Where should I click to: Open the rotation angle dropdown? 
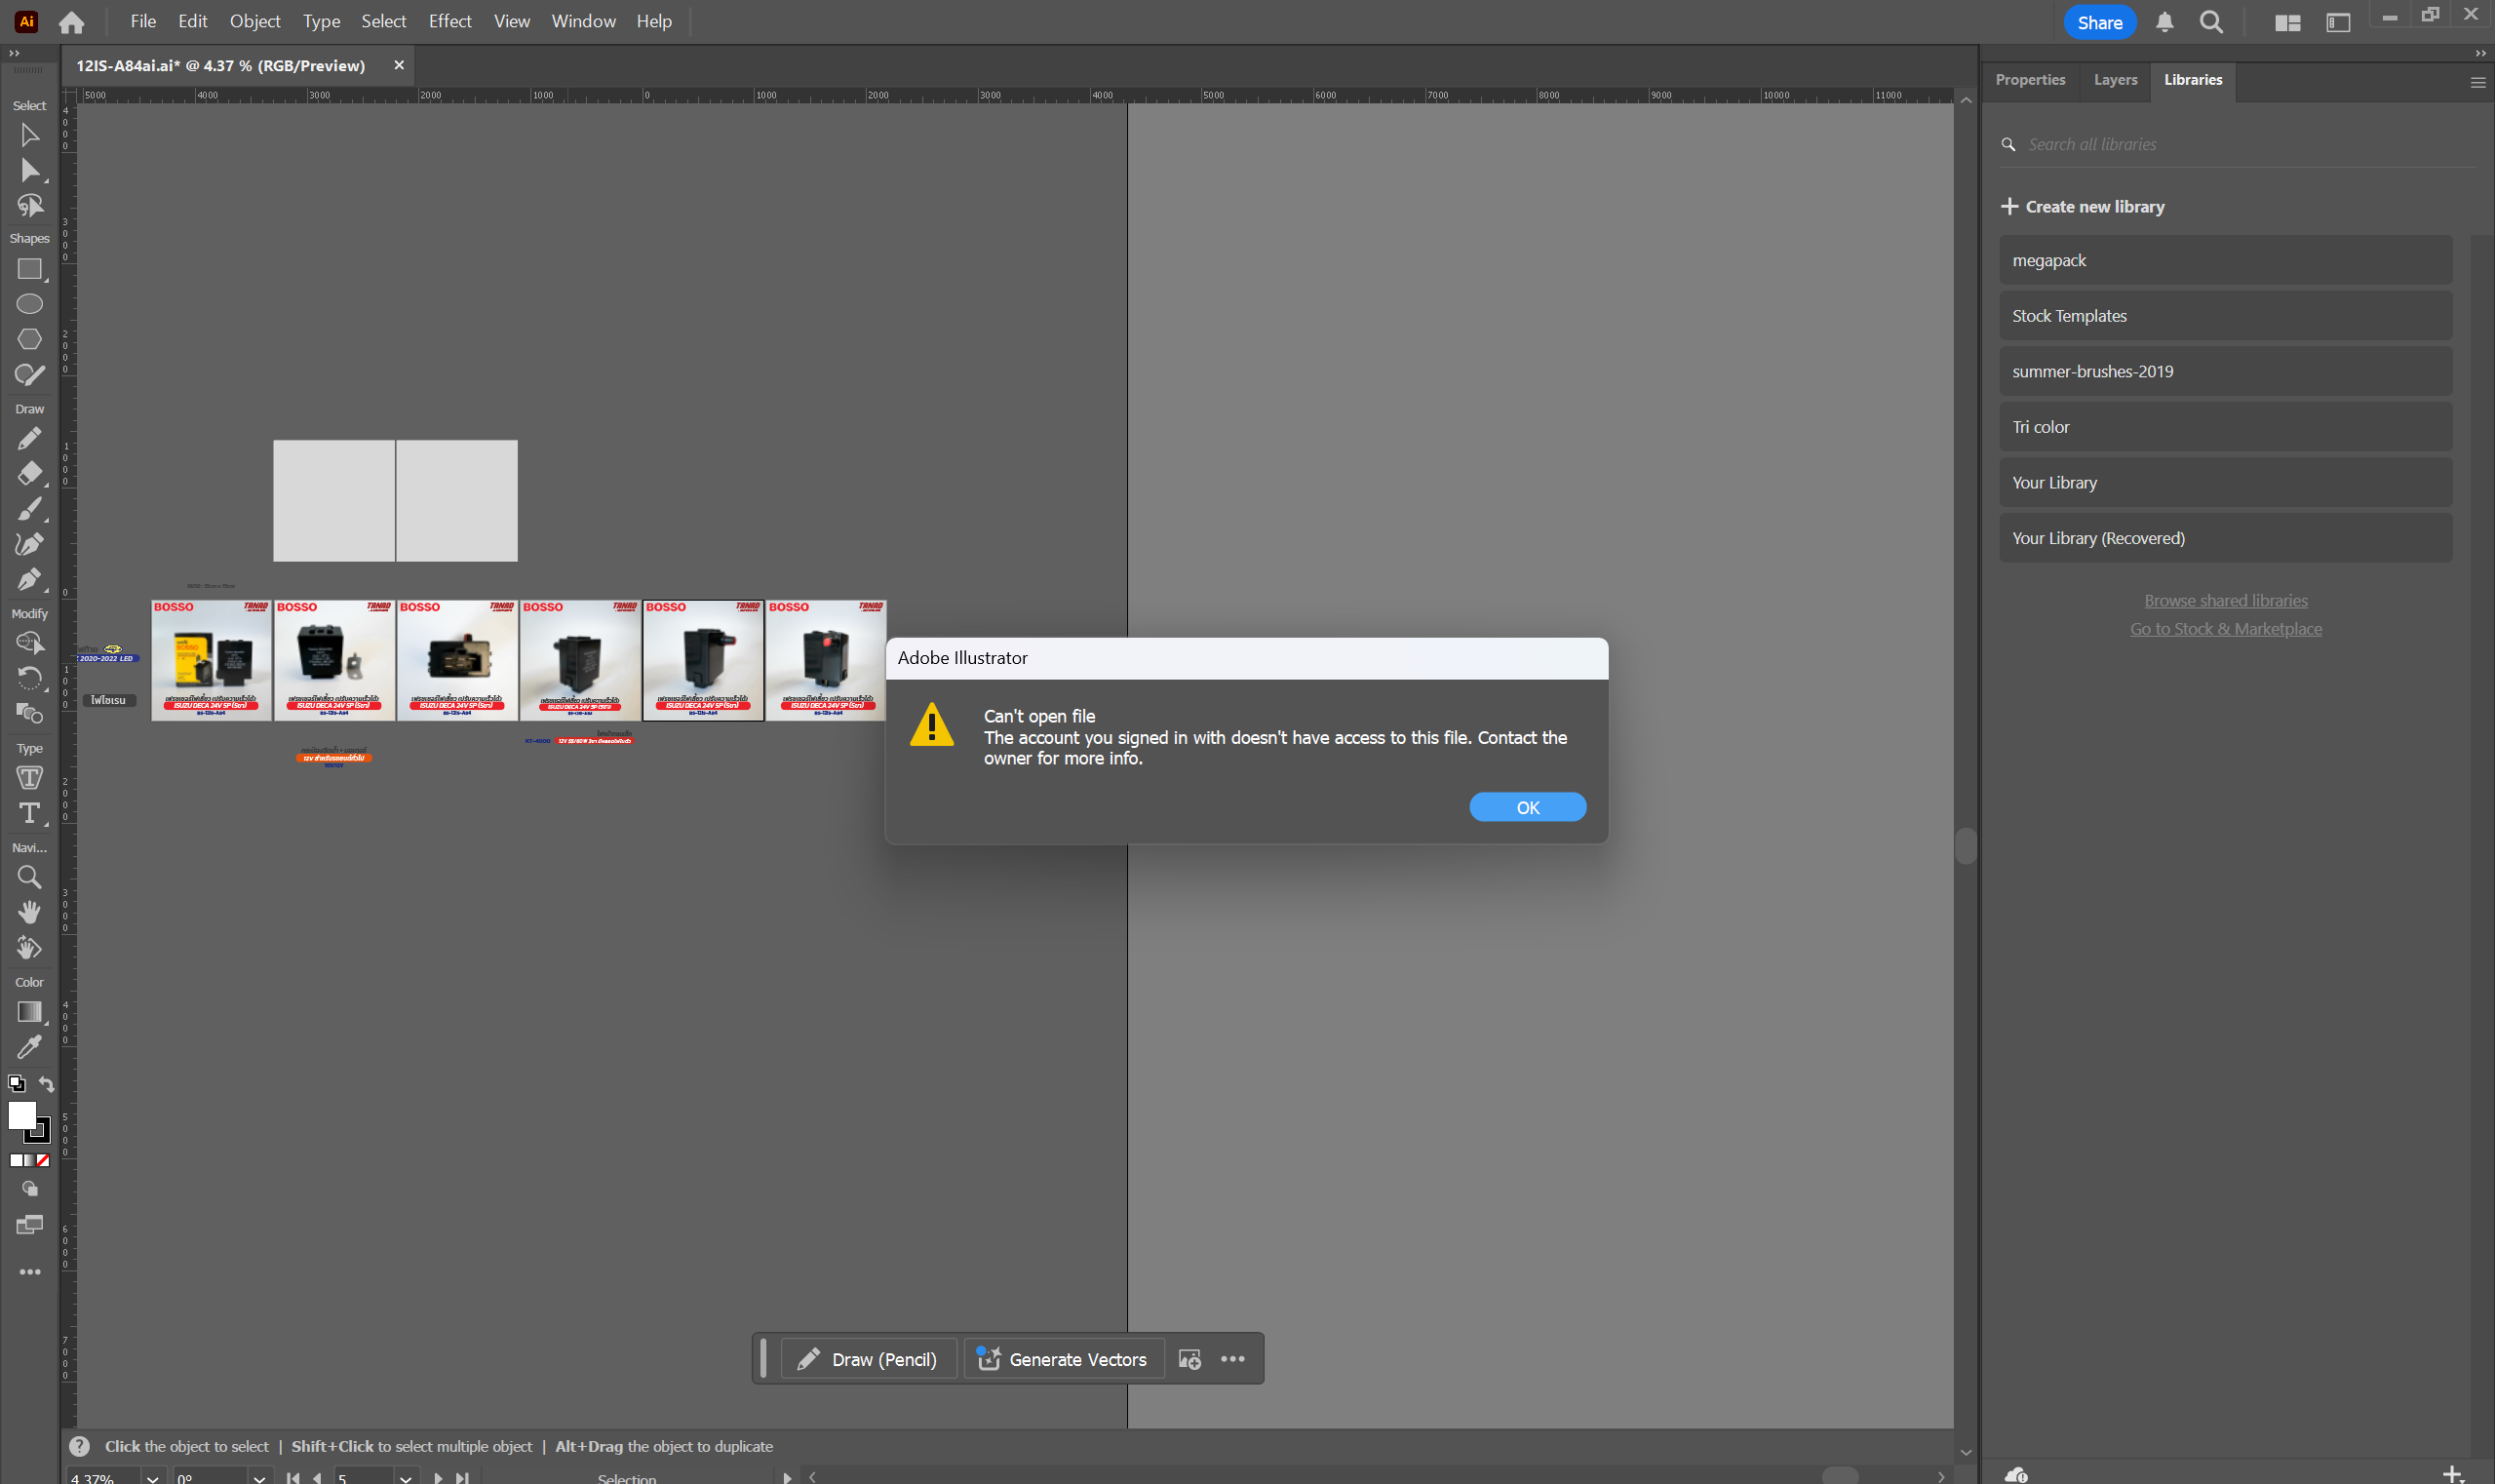[x=258, y=1477]
